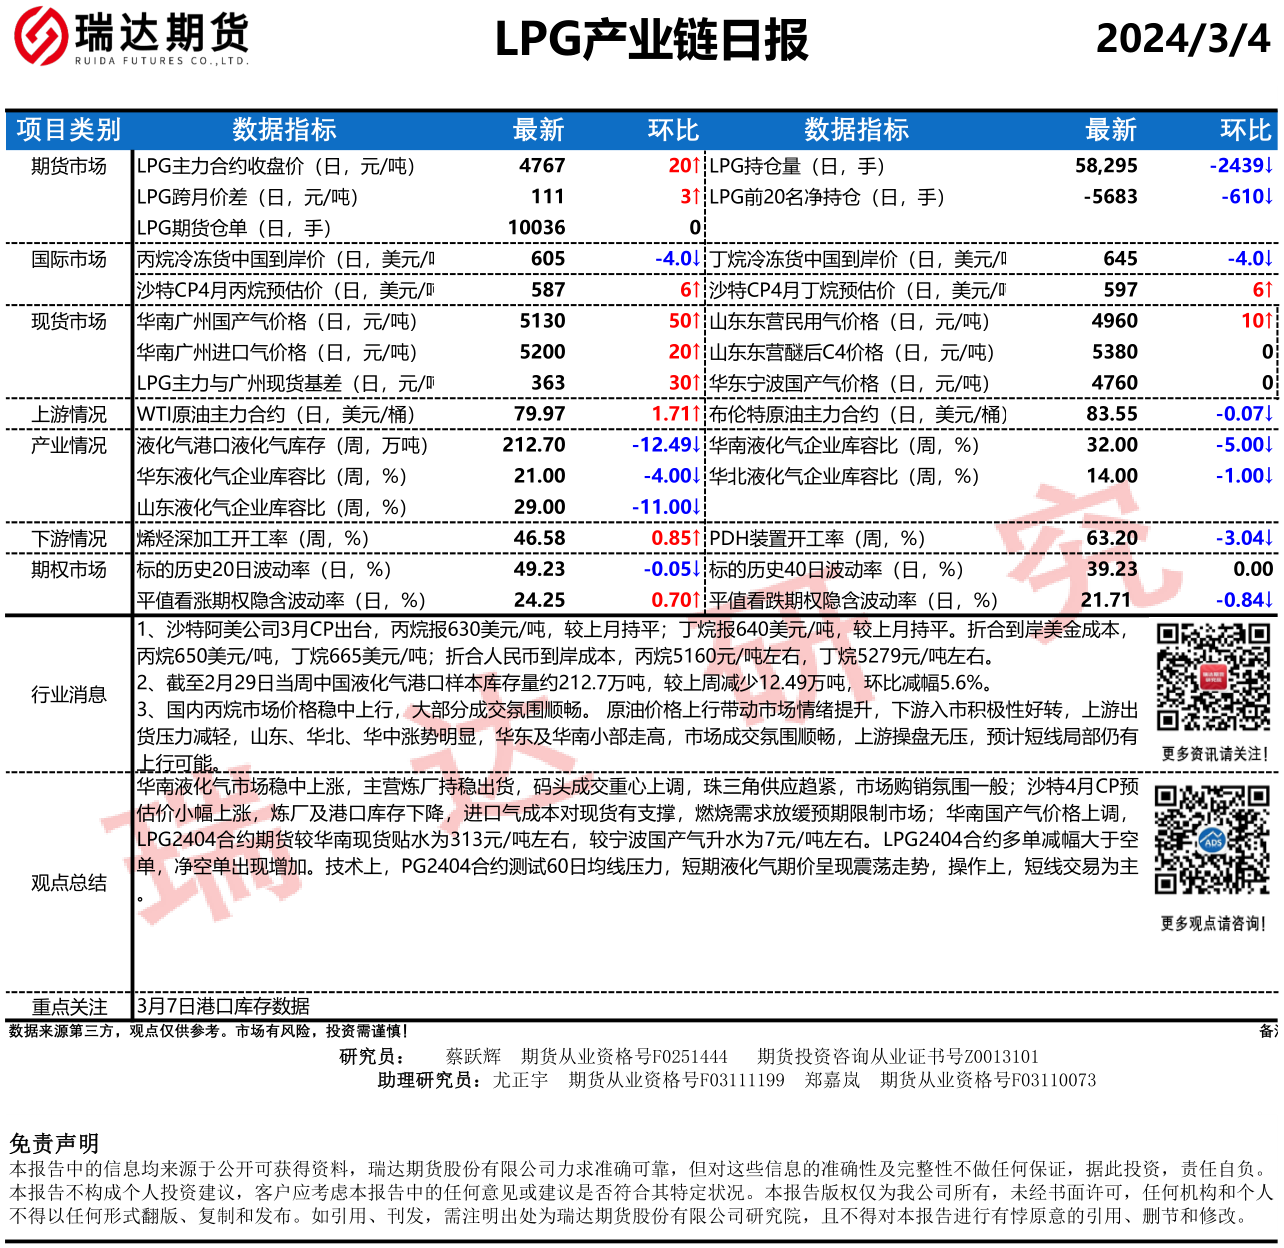Click the 3月7日港口库存数据 text

tap(223, 1006)
